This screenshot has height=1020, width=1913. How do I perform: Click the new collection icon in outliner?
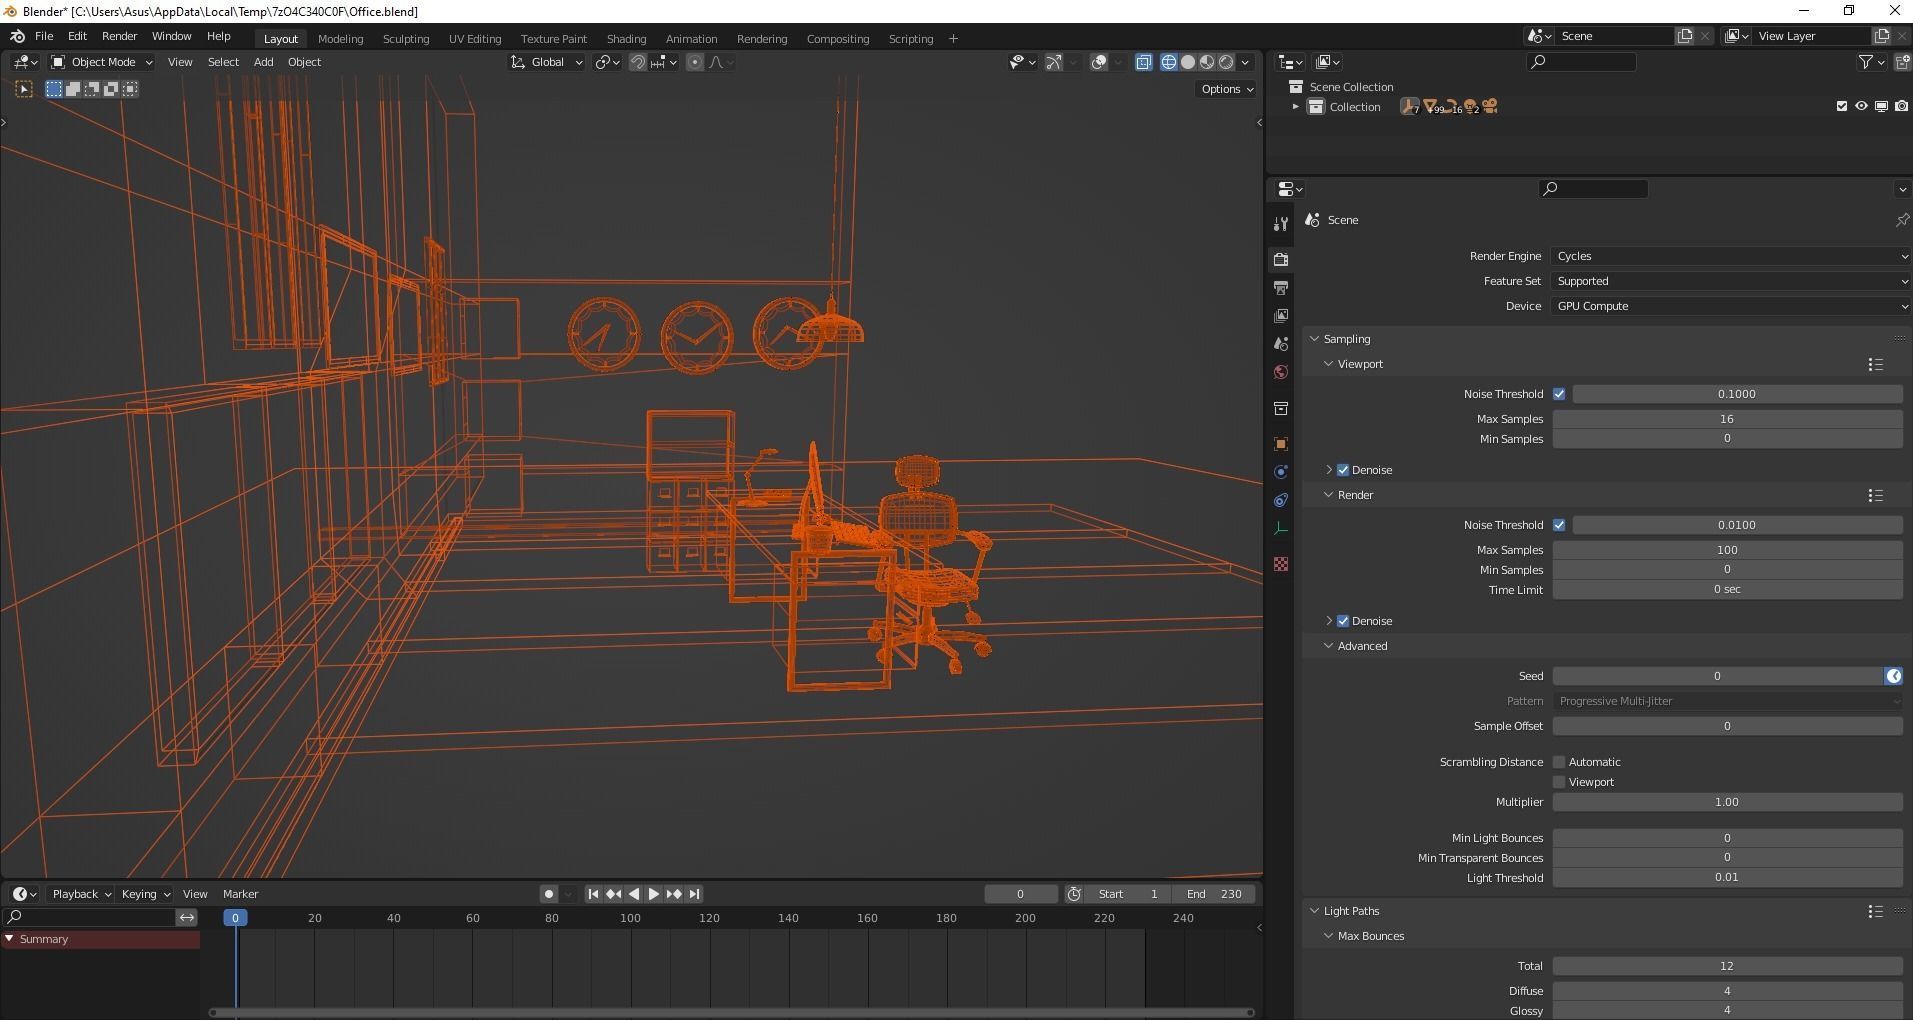(1902, 62)
